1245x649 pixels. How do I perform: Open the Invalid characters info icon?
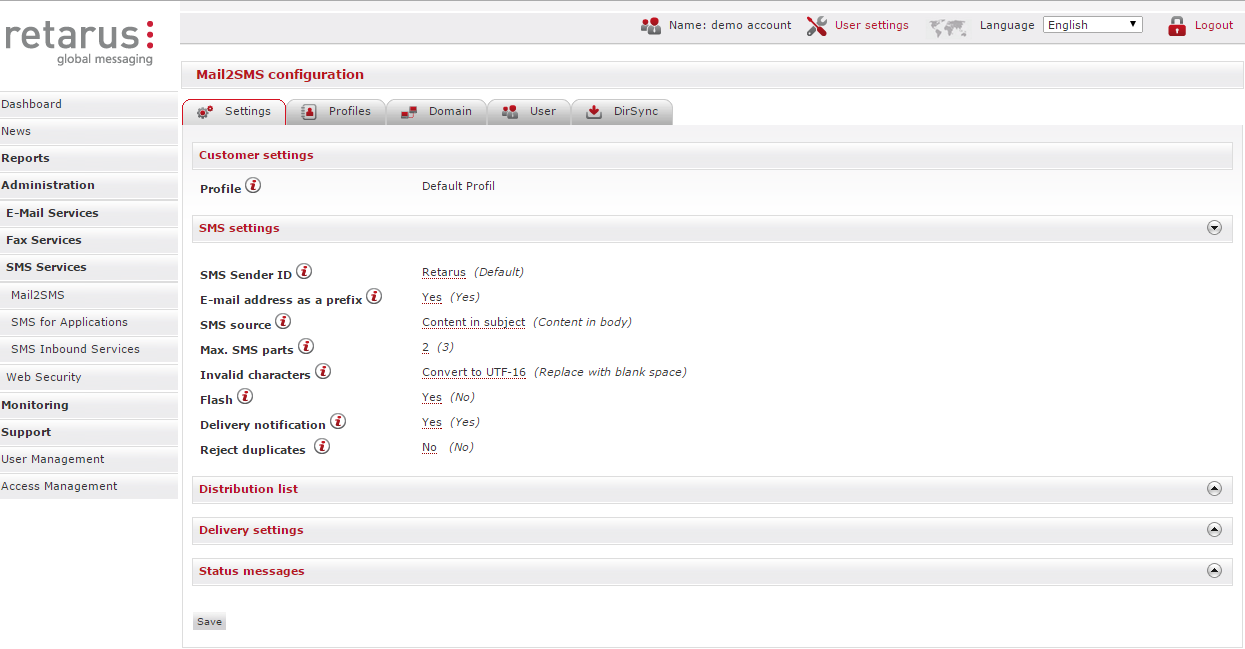coord(323,370)
